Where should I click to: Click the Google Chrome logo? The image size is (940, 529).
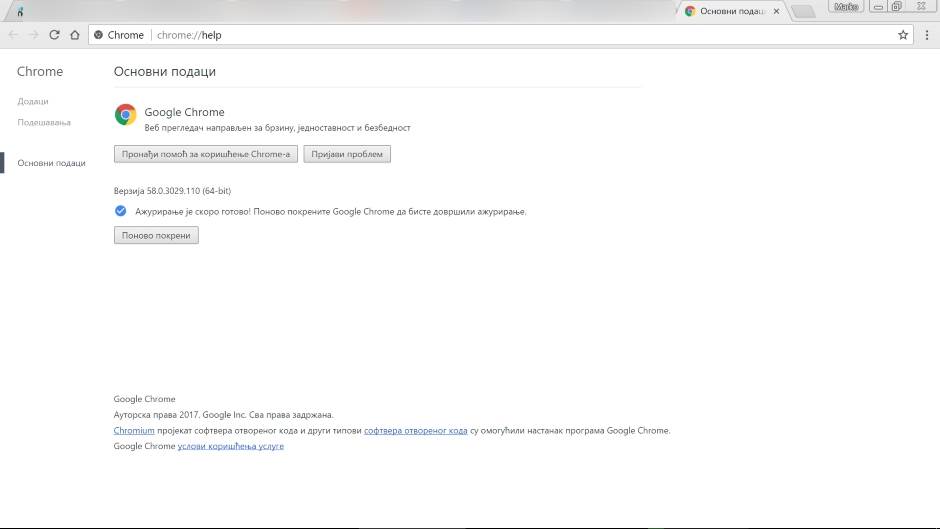[125, 115]
